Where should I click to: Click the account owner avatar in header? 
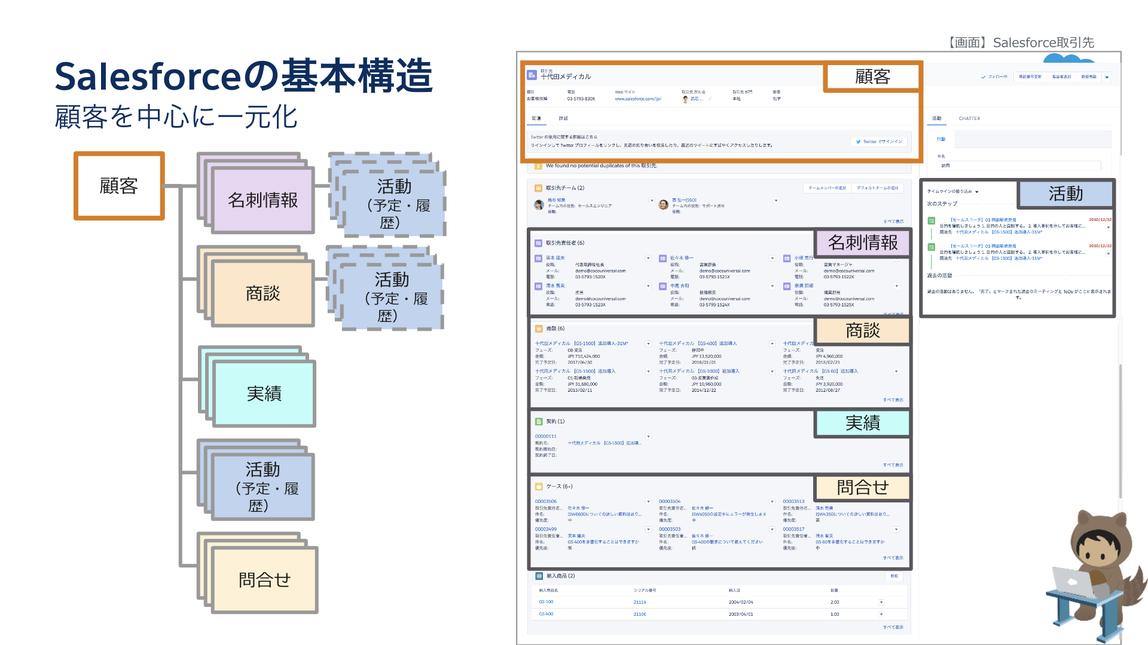click(x=685, y=98)
